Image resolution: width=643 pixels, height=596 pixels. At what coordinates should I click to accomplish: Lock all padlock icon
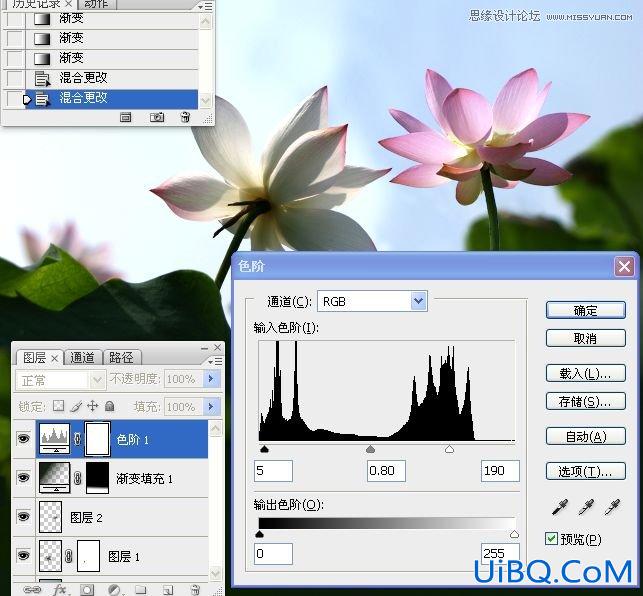[x=109, y=406]
